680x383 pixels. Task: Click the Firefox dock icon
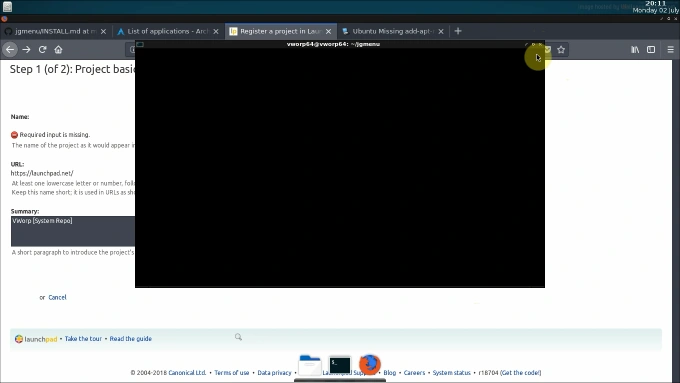(369, 364)
